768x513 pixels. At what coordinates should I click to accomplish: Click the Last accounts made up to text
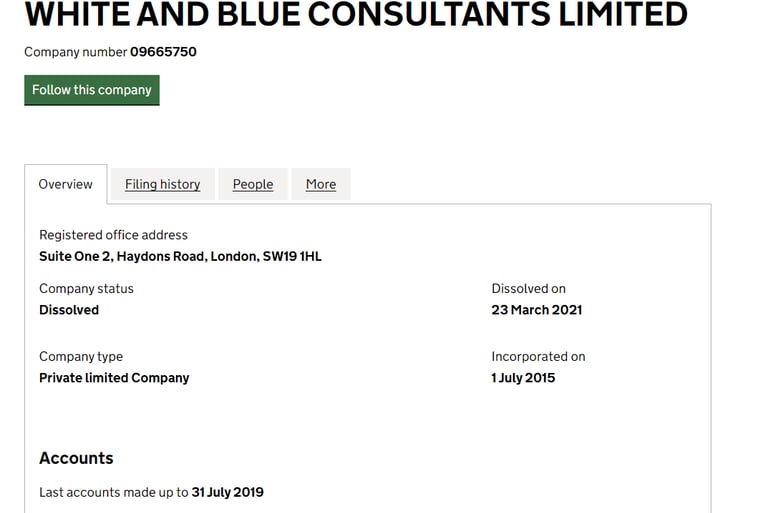click(x=114, y=492)
